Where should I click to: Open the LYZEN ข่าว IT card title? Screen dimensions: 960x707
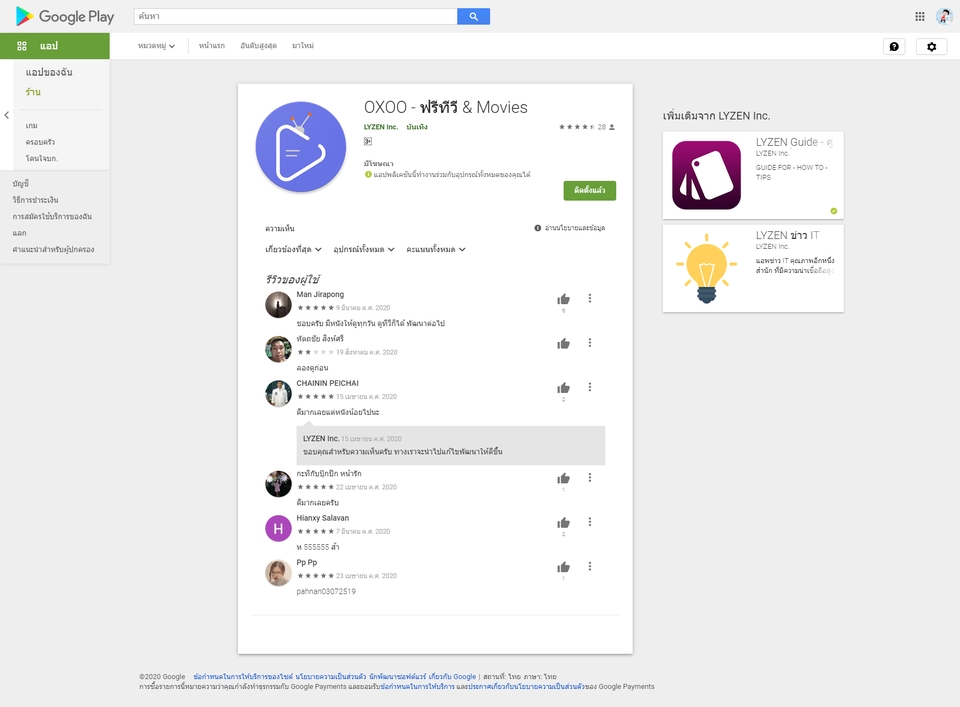(787, 235)
